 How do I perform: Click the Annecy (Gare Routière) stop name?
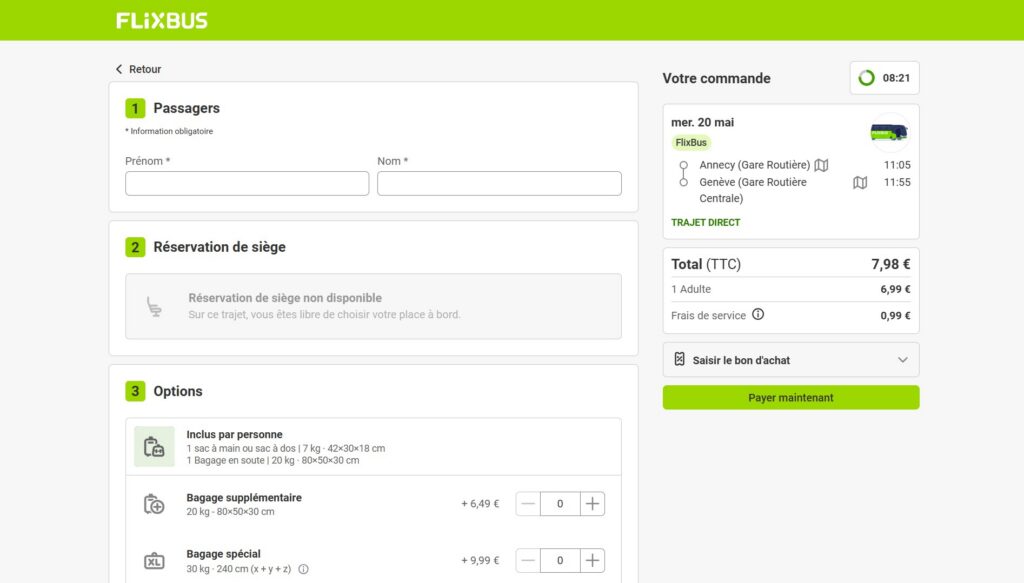click(x=754, y=165)
